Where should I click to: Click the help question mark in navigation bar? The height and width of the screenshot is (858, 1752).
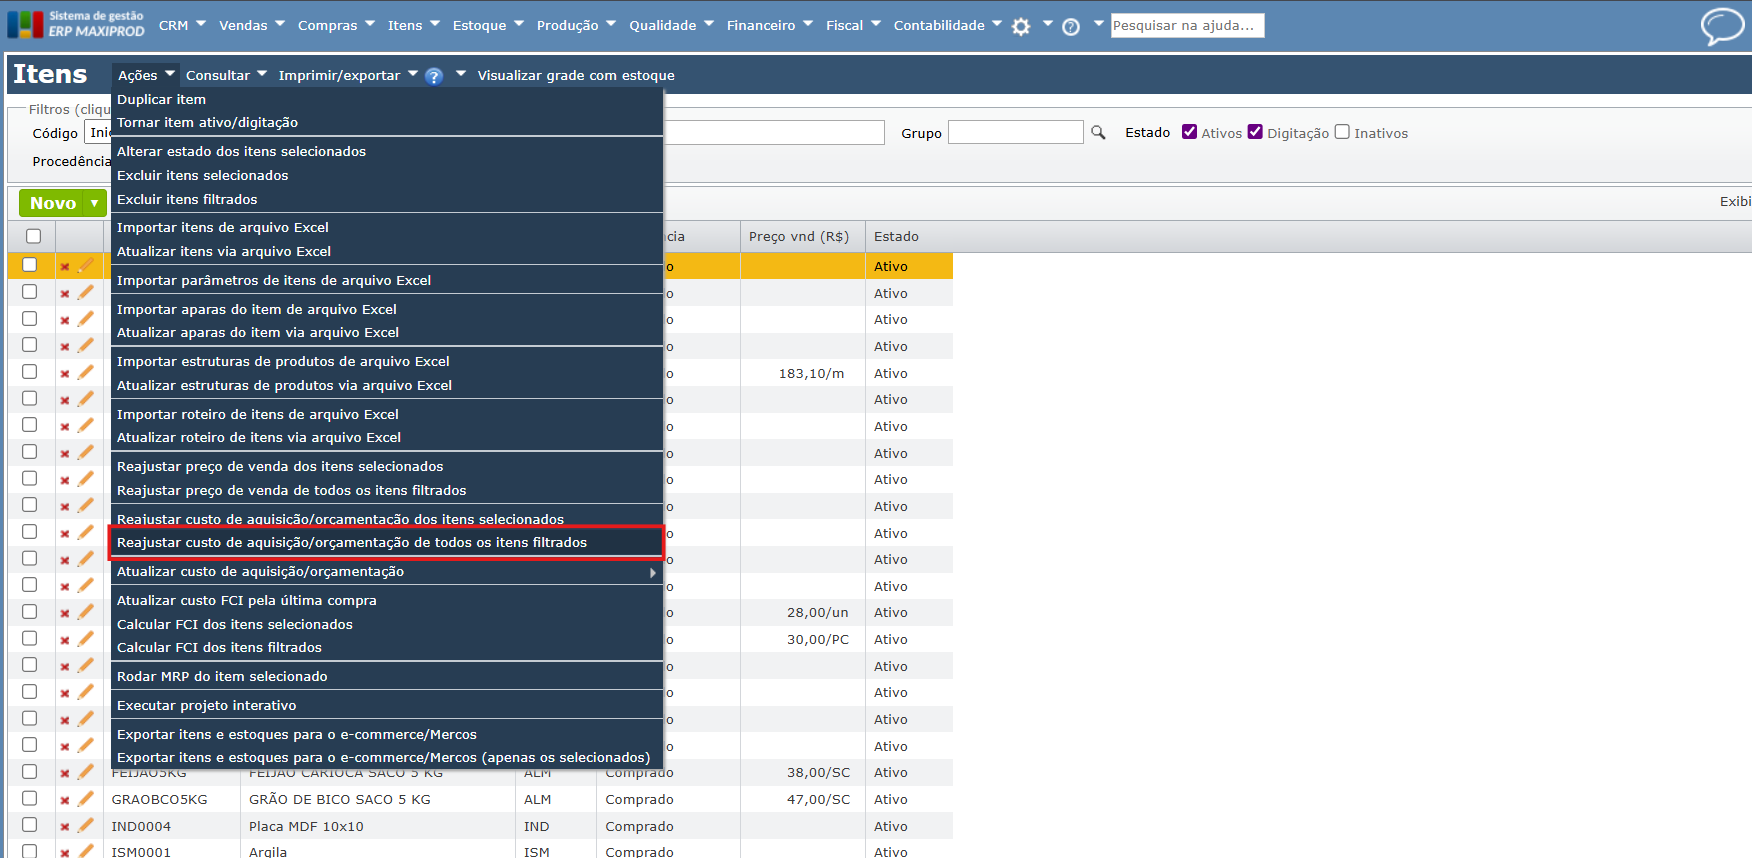[x=1070, y=26]
